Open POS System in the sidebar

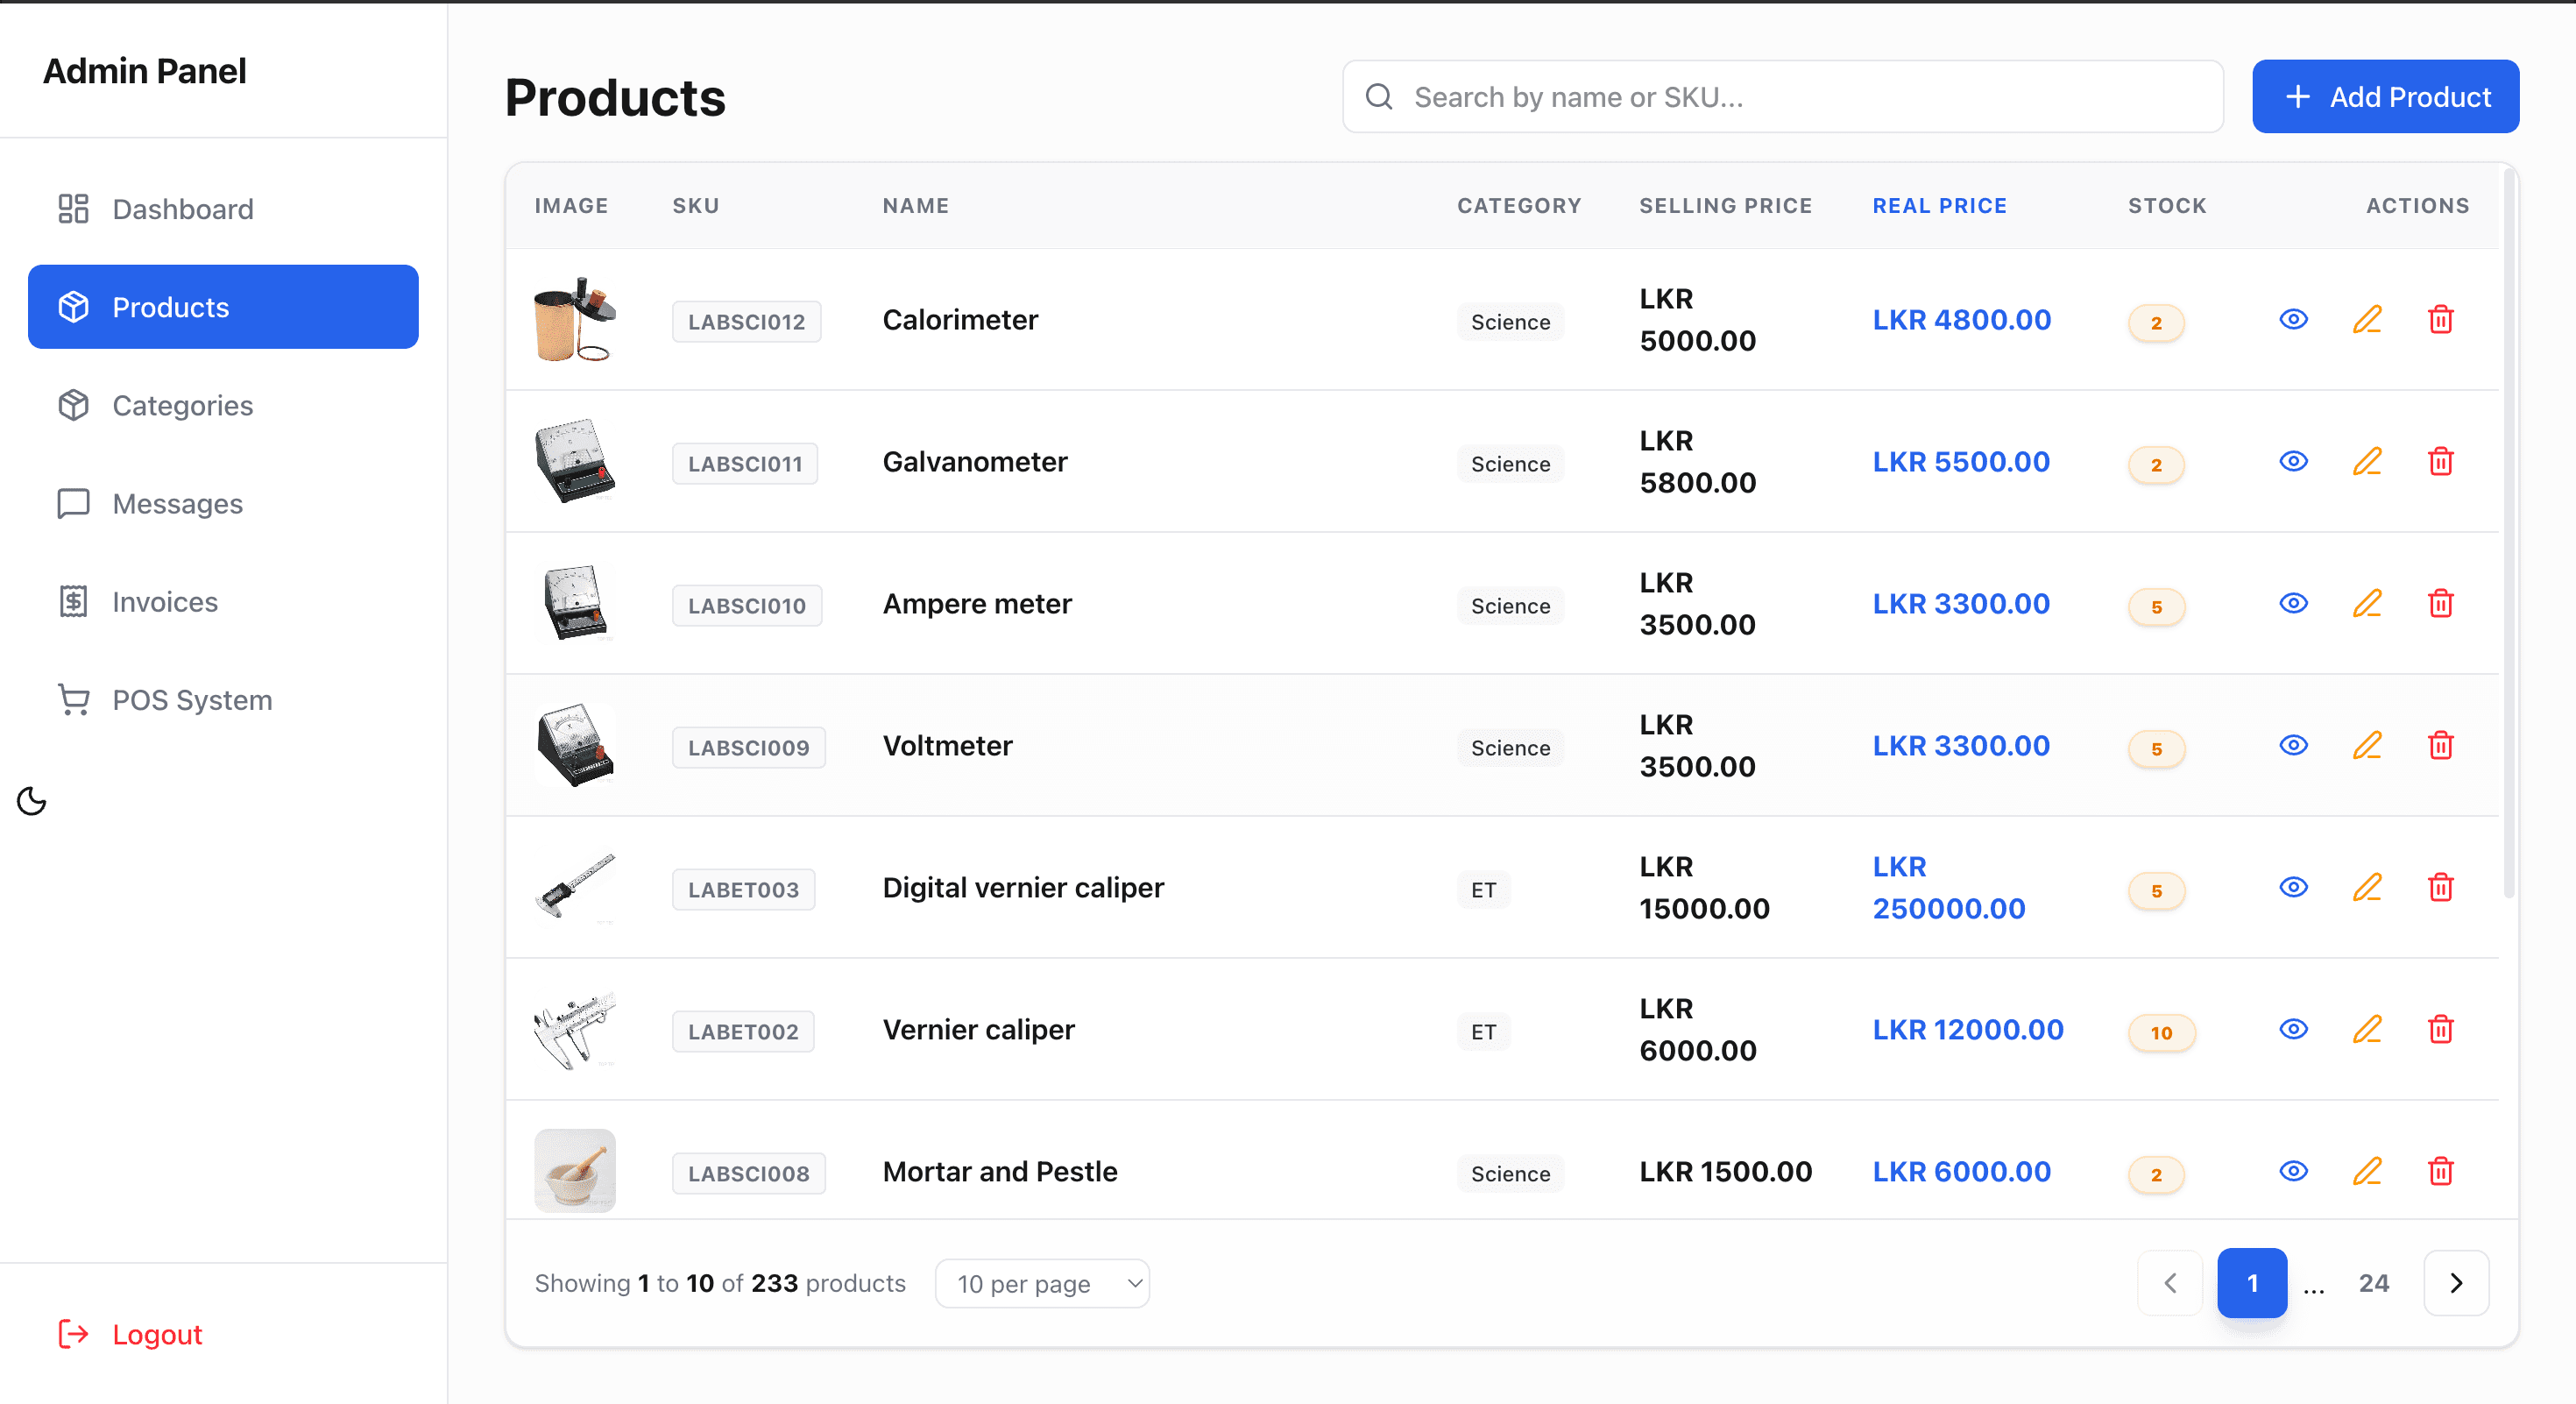pos(223,699)
